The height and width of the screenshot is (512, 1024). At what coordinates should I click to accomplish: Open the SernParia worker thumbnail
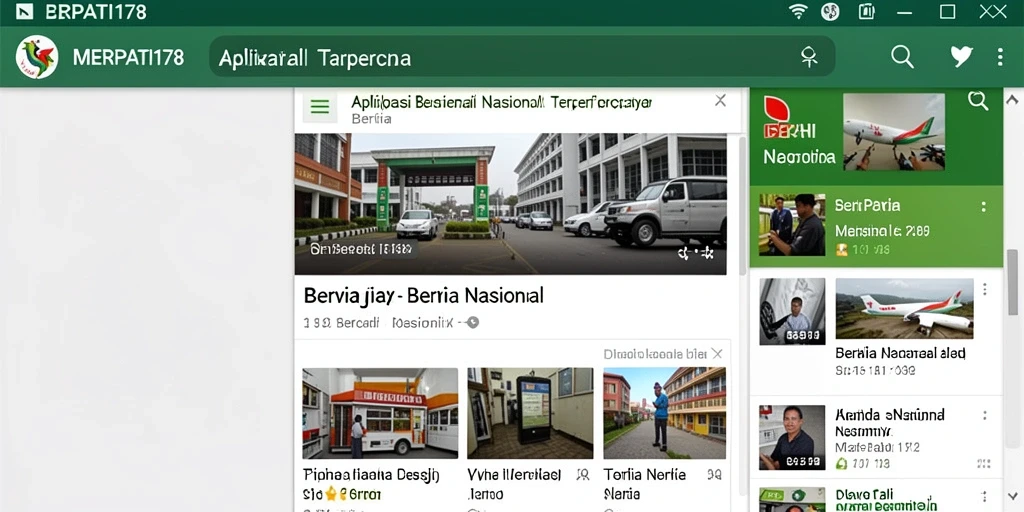pos(792,224)
